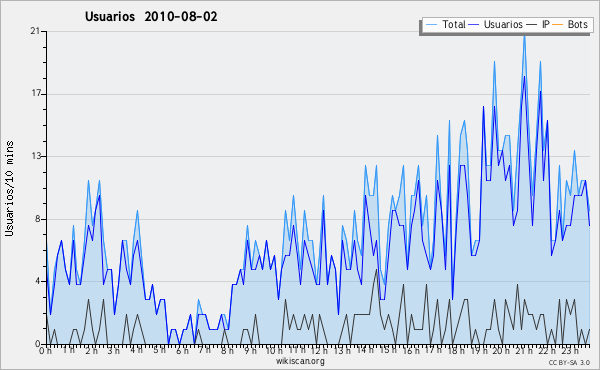Click the x-axis label 11 h
The height and width of the screenshot is (370, 600).
pos(297,350)
